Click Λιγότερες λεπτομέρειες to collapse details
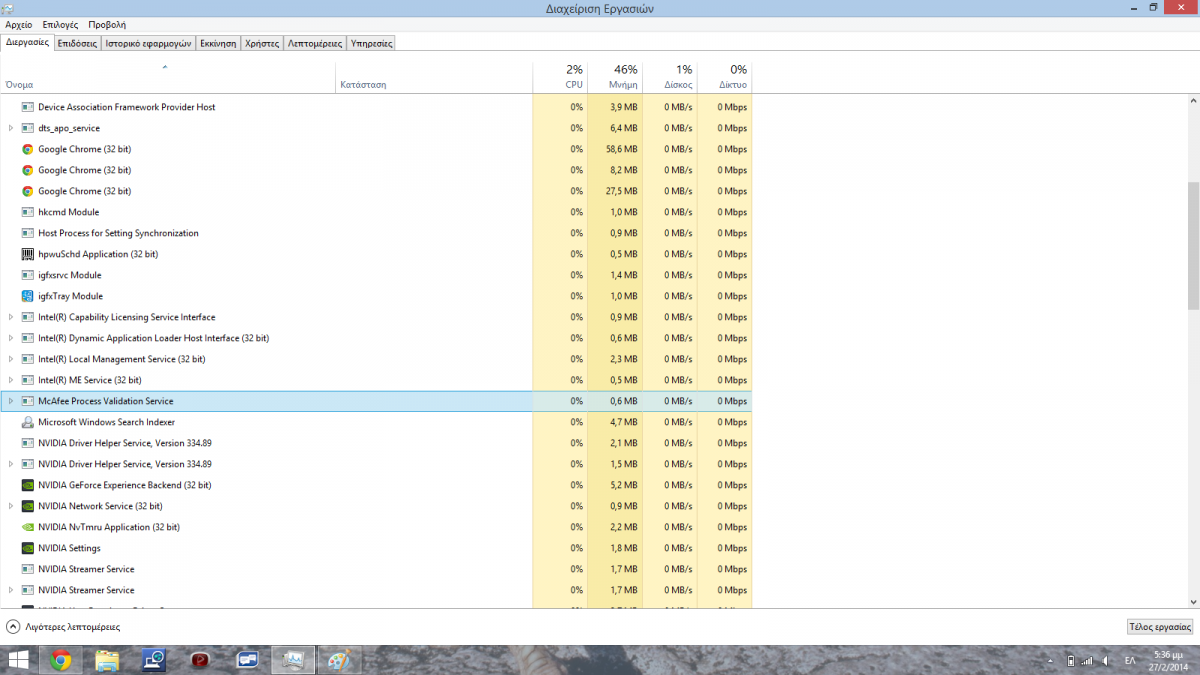 (63, 627)
